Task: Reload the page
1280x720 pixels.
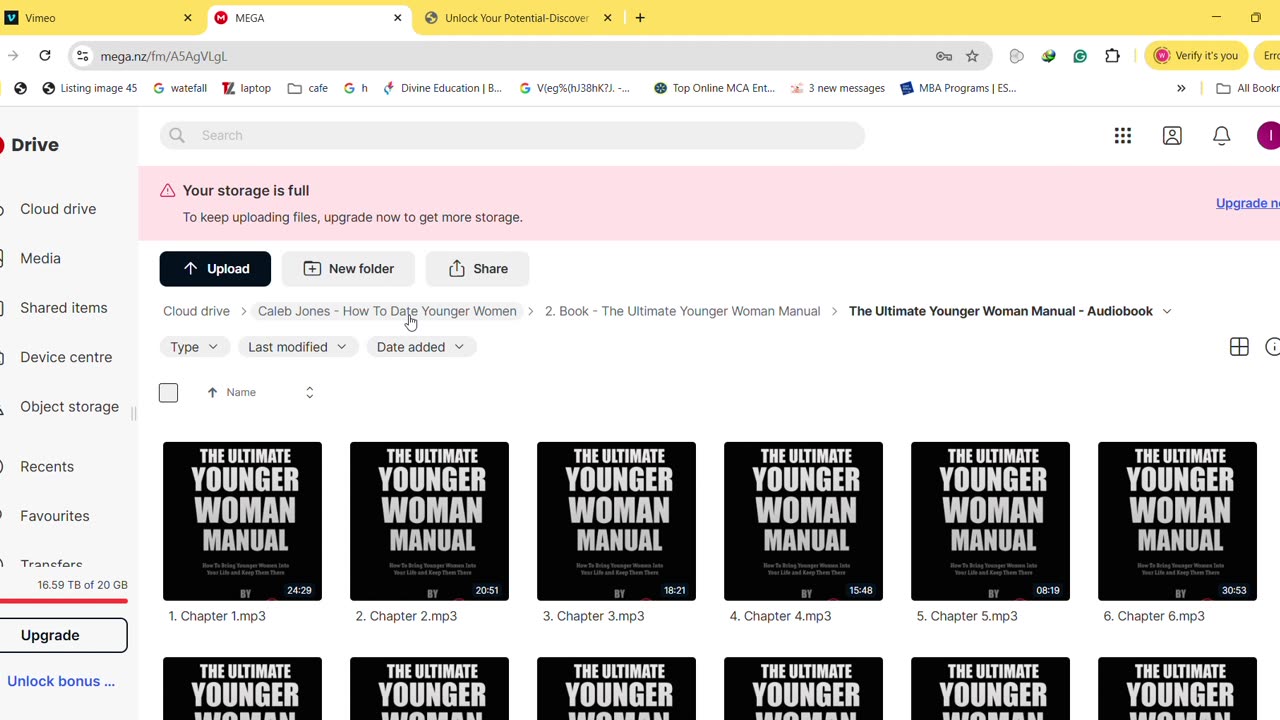Action: pos(45,56)
